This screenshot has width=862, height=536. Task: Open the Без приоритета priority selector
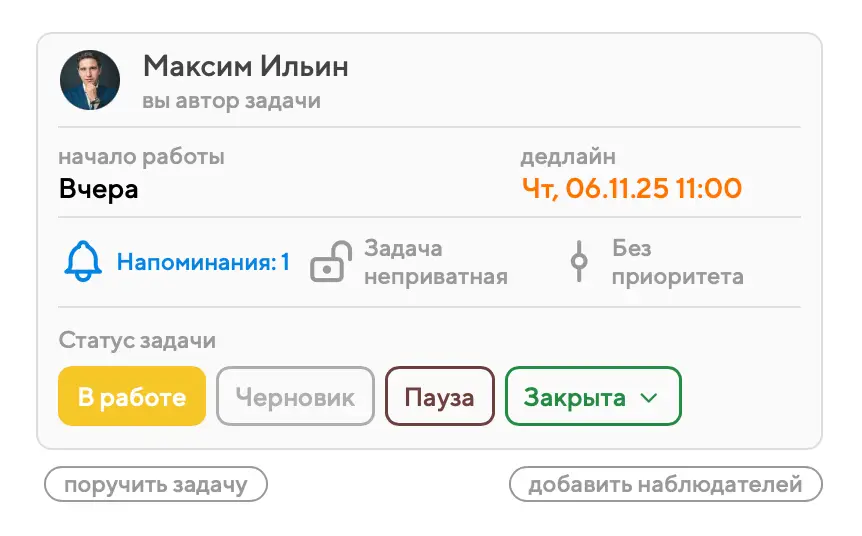[x=677, y=262]
